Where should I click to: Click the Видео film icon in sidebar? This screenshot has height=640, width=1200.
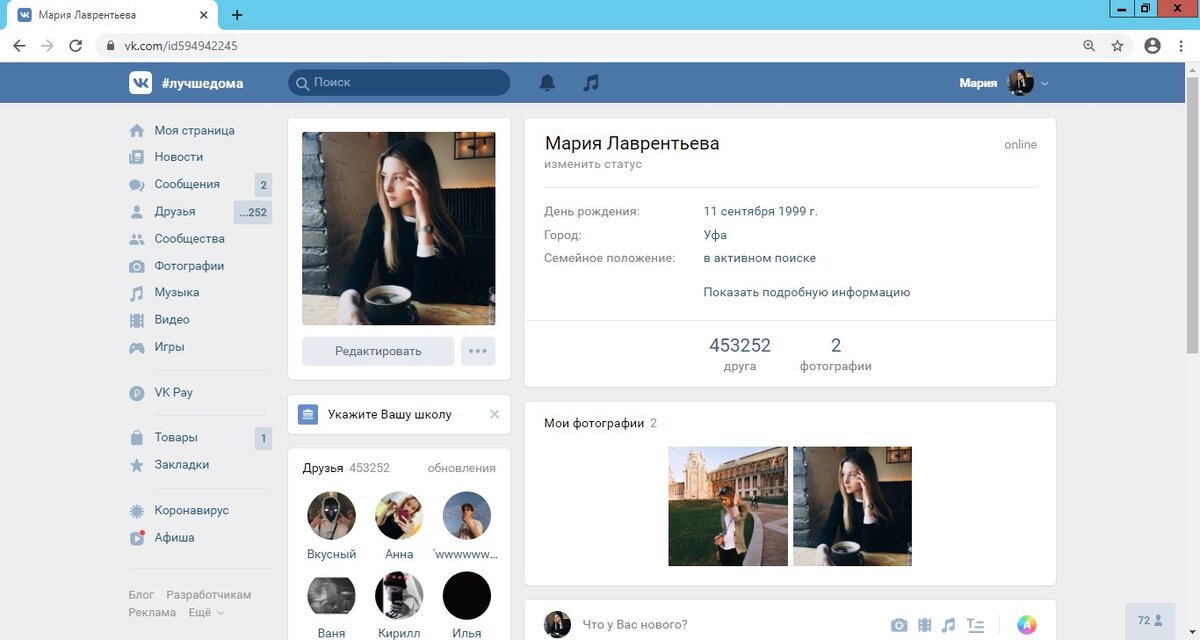(137, 320)
